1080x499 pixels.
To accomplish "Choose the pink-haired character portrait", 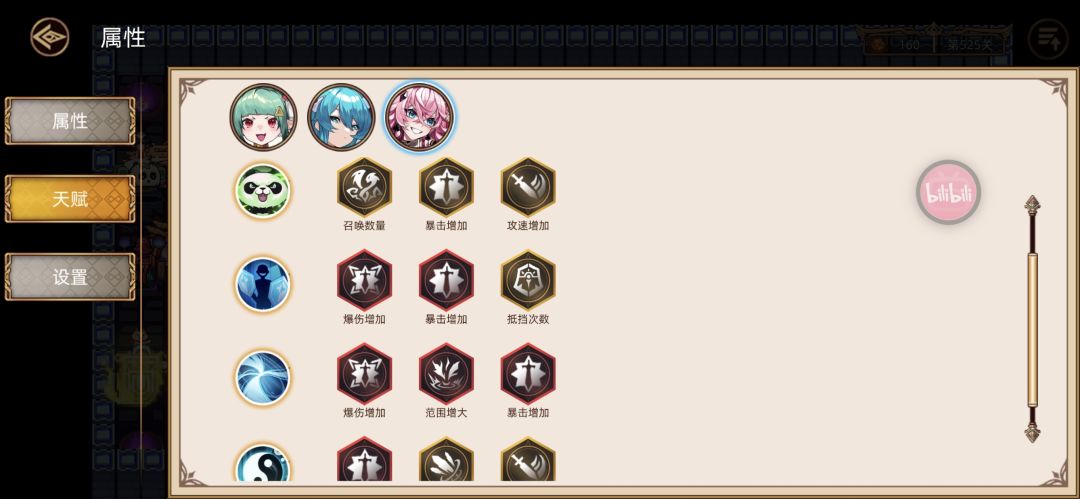I will (x=419, y=117).
